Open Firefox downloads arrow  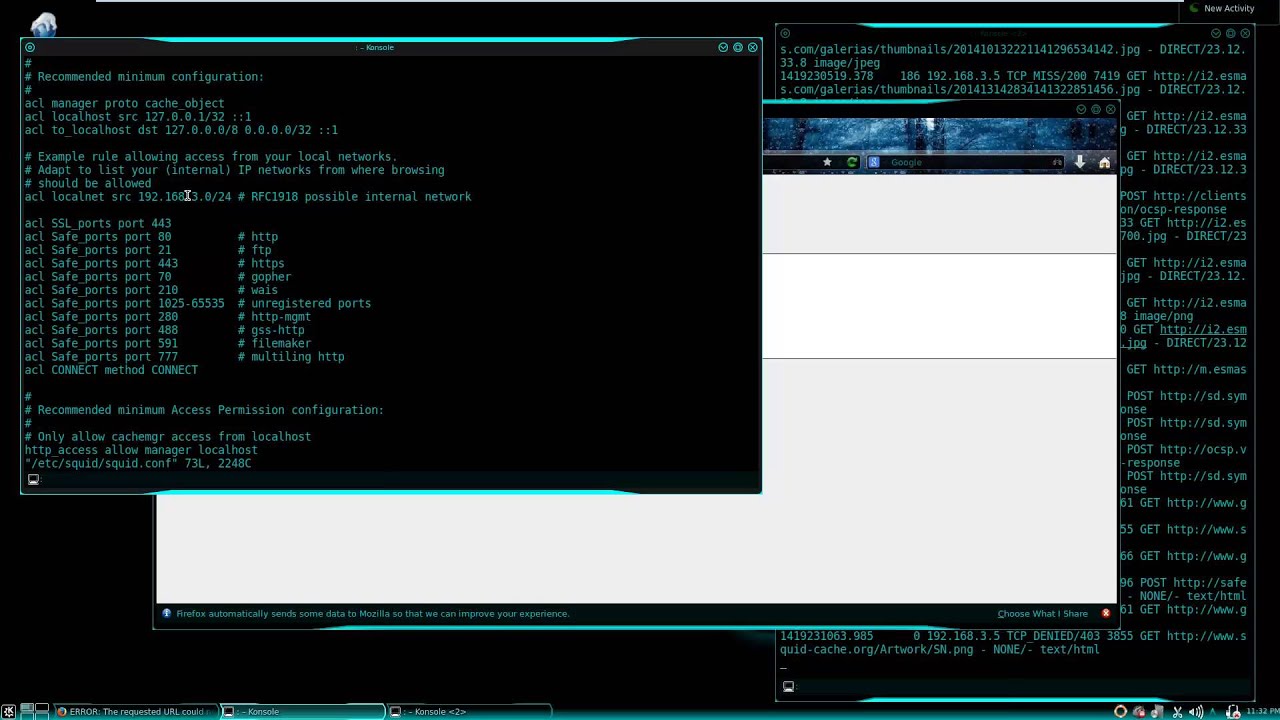[x=1080, y=162]
